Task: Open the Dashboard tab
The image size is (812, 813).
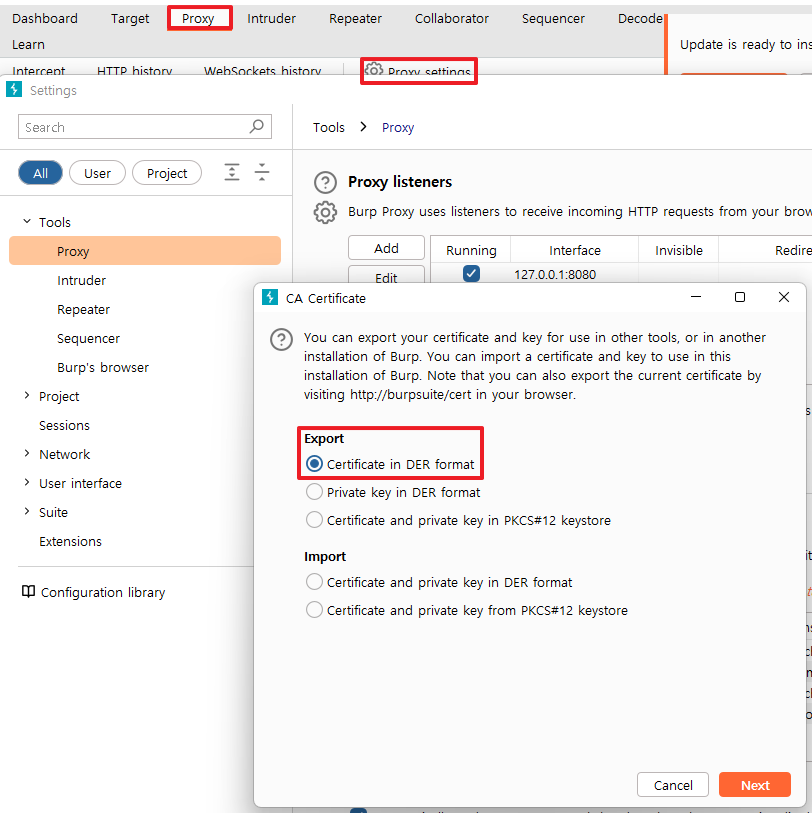Action: 45,18
